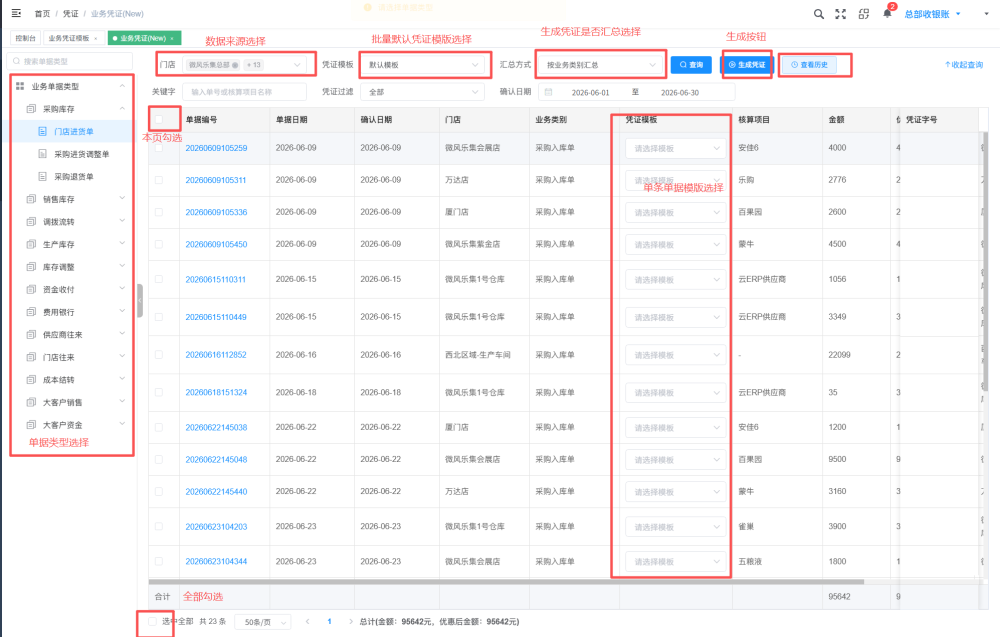Open template dropdown for row 20260609105259
Viewport: 1000px width, 637px height.
pos(675,148)
